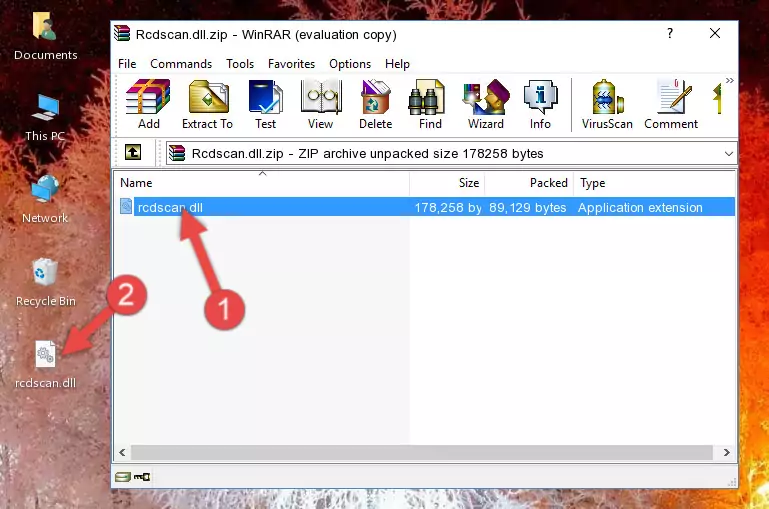Click the rcdscan.dll file icon in list
This screenshot has width=769, height=509.
point(126,206)
